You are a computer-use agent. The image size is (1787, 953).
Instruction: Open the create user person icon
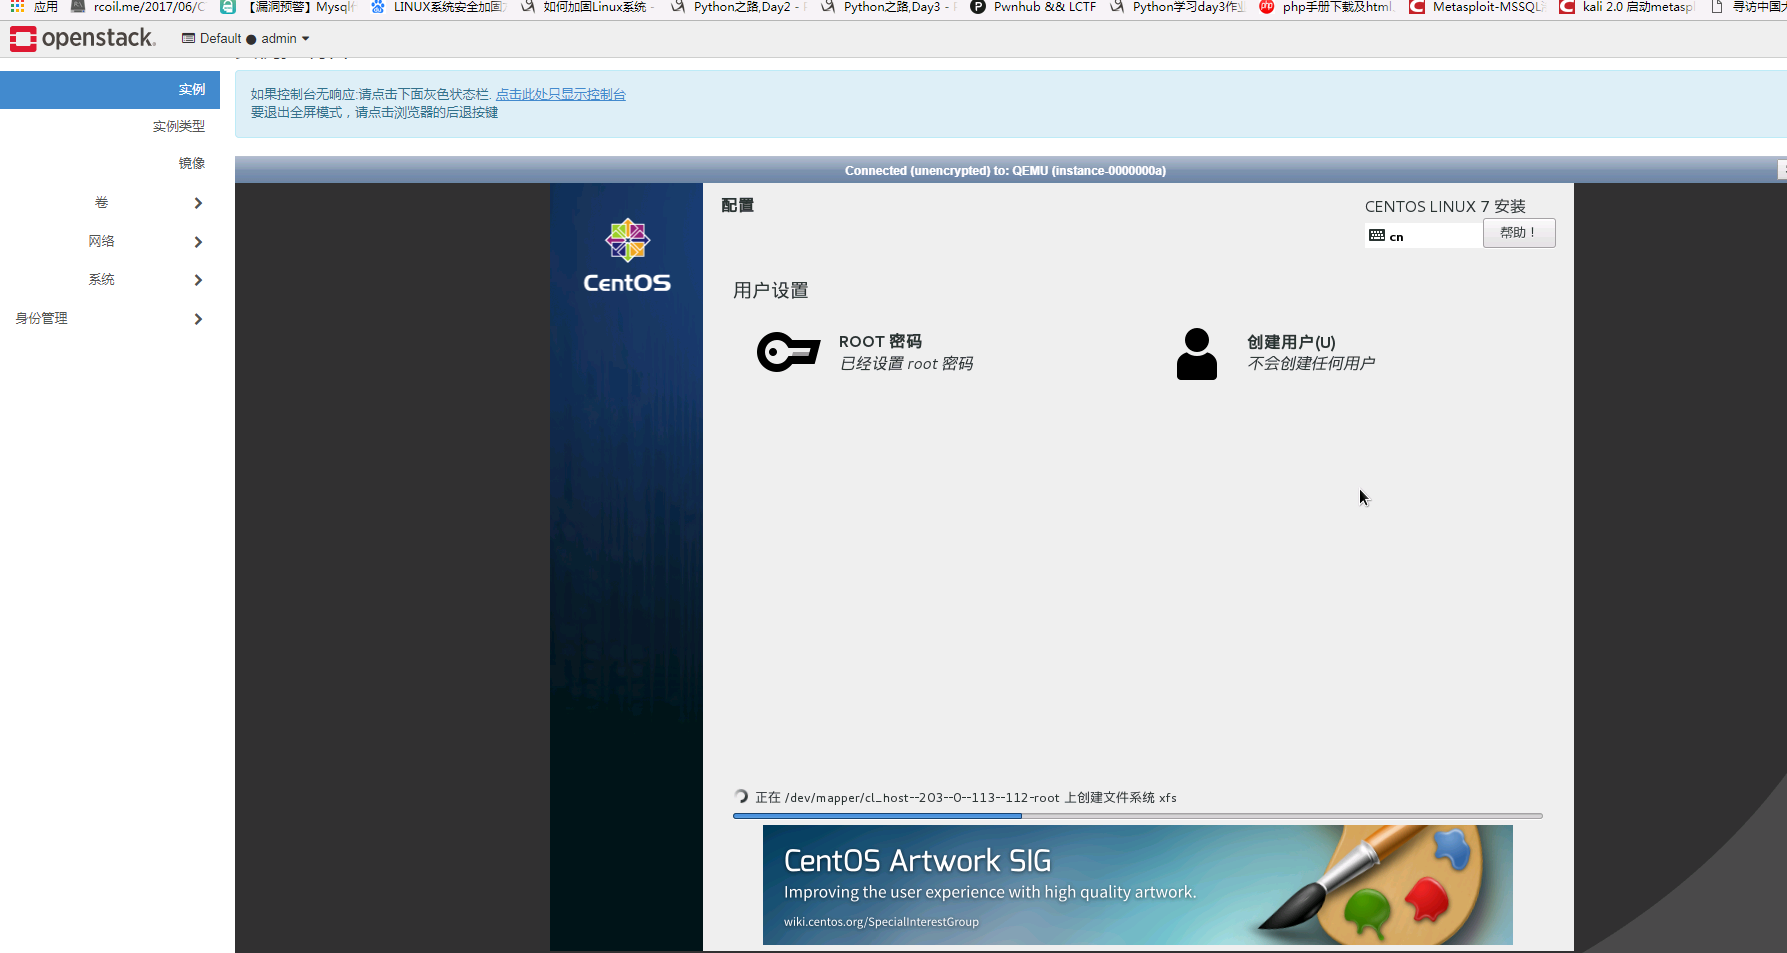[1196, 354]
